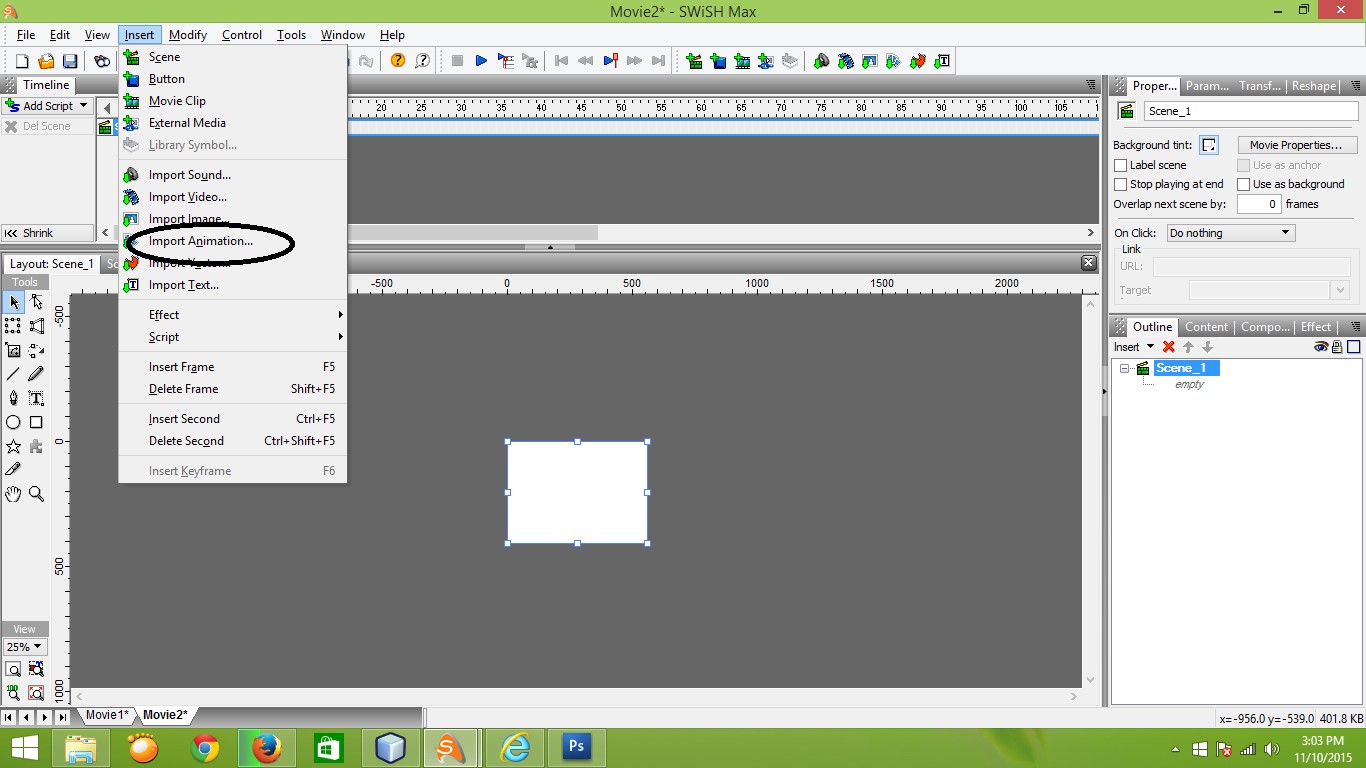
Task: Click the Save toolbar icon
Action: pyautogui.click(x=70, y=61)
